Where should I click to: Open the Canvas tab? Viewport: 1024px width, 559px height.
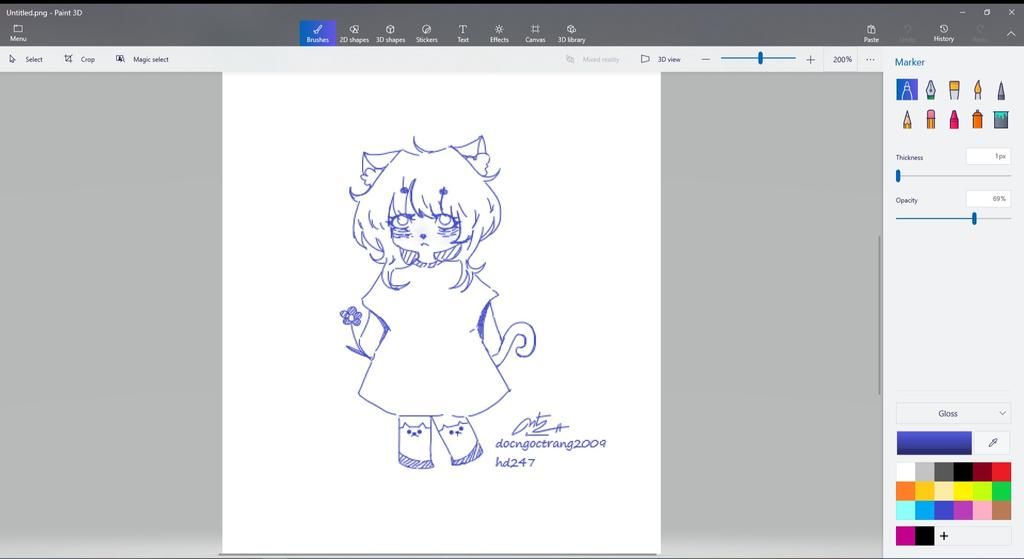pyautogui.click(x=535, y=33)
